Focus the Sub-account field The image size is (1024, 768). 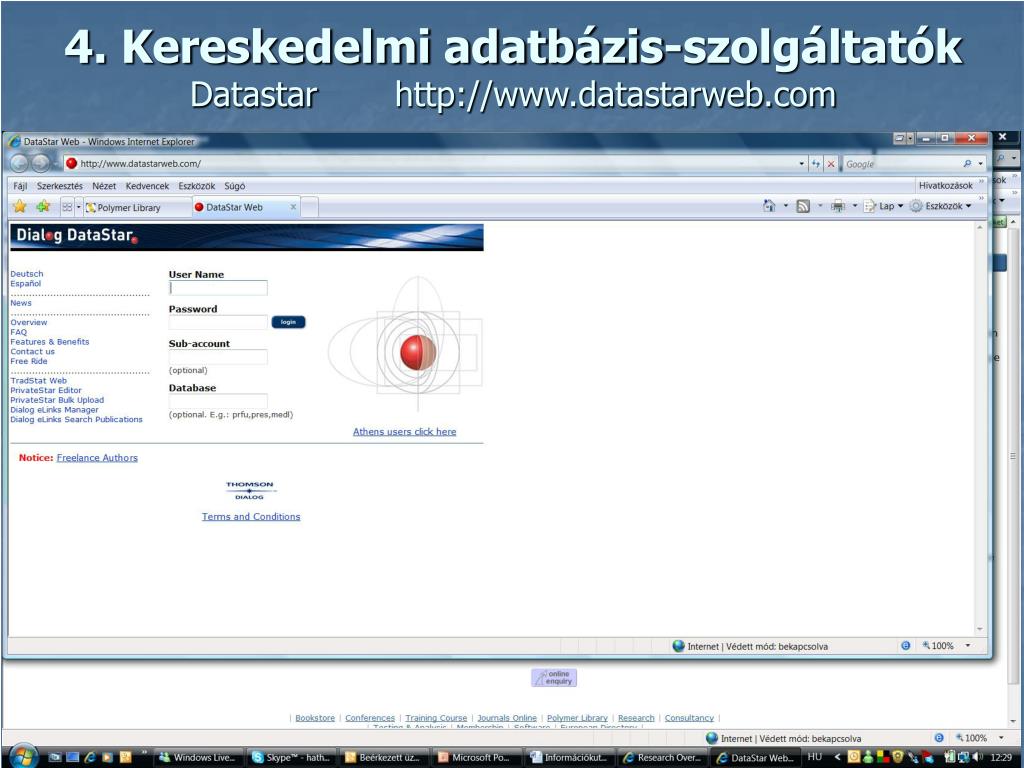(x=218, y=357)
